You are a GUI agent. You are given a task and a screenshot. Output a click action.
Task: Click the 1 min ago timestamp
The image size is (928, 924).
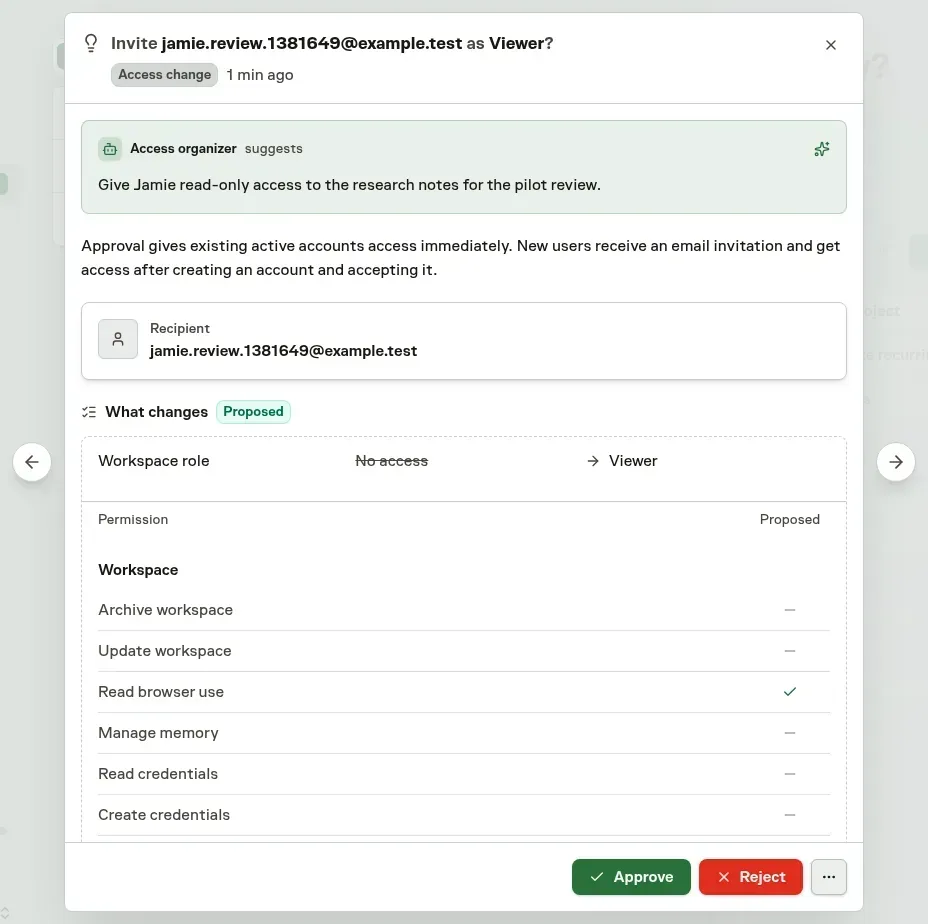click(260, 75)
